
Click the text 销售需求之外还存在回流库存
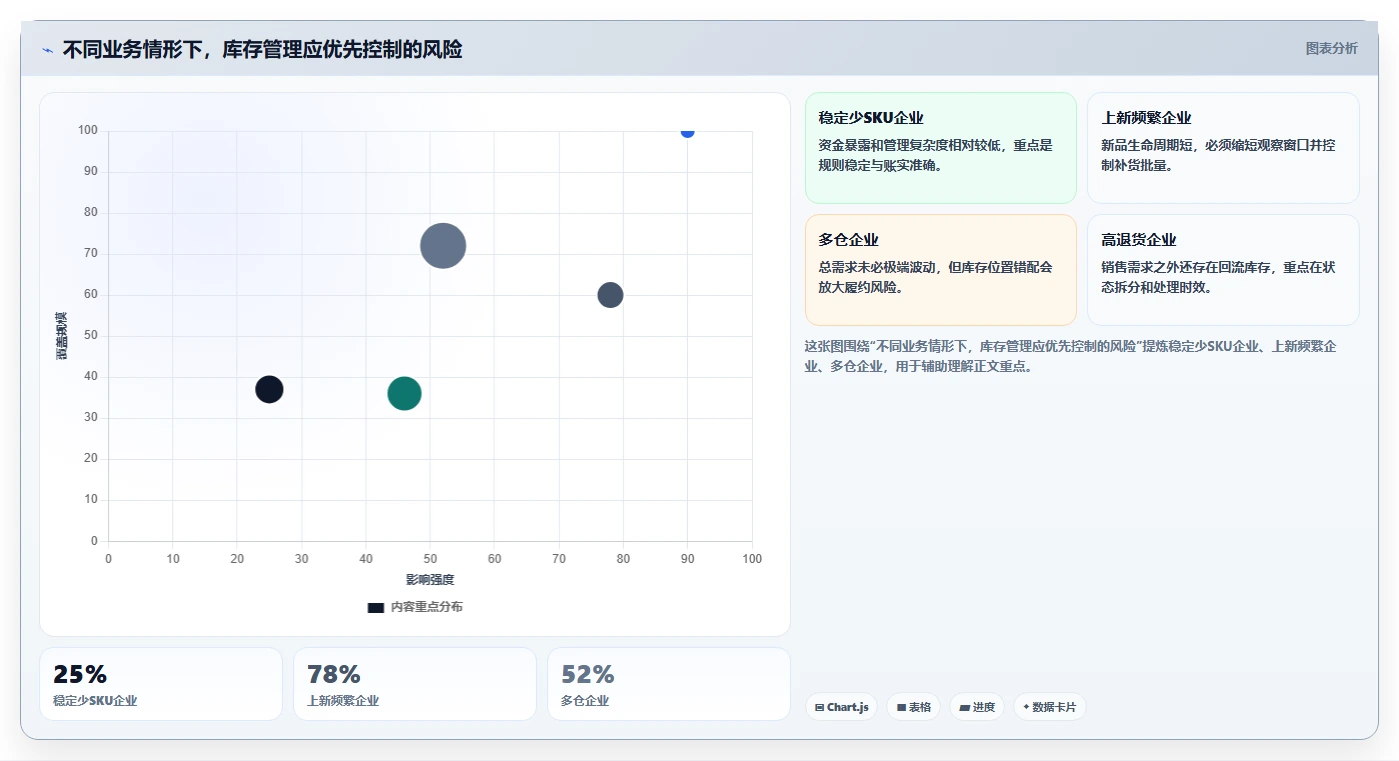[x=1187, y=267]
